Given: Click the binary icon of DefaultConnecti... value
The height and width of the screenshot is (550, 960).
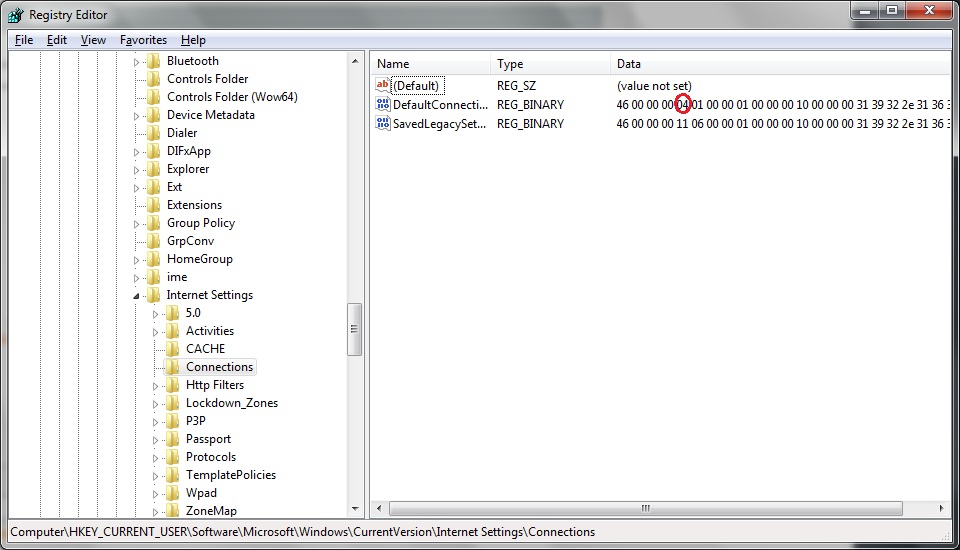Looking at the screenshot, I should click(x=383, y=104).
